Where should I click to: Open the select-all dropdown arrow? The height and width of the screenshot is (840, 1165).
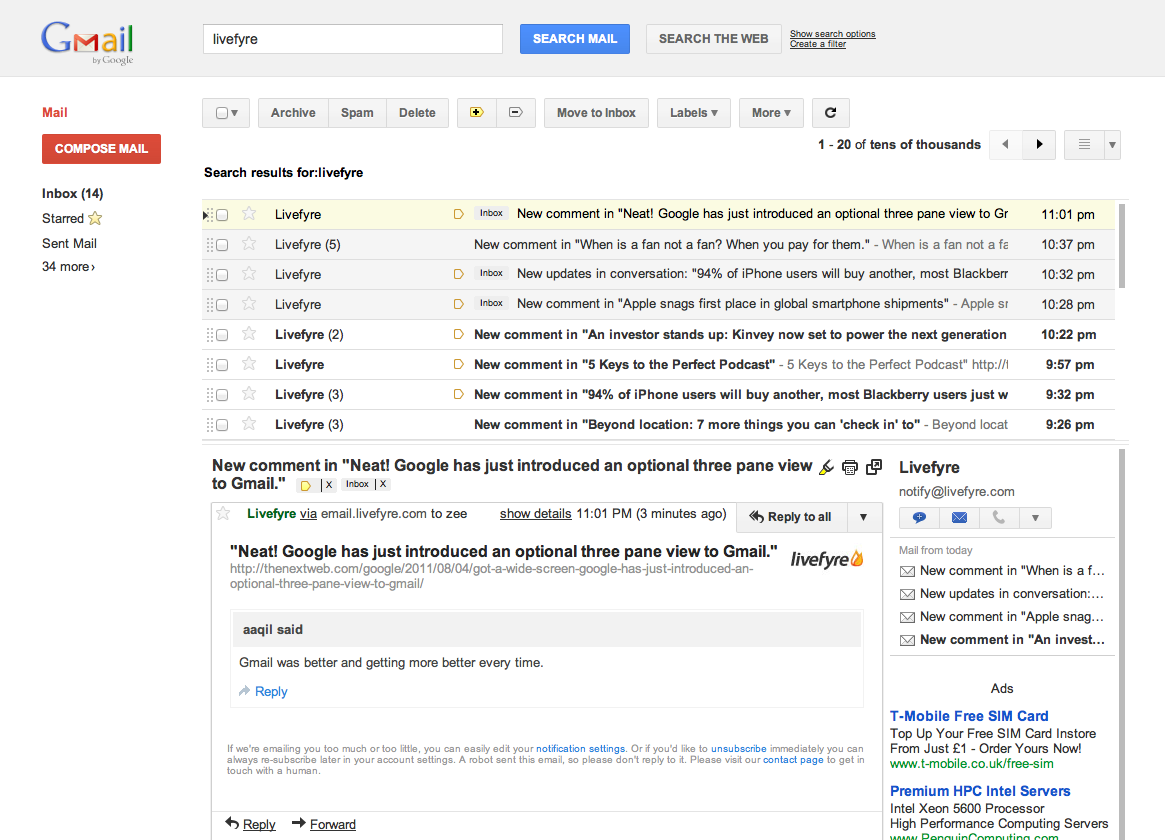(x=235, y=113)
